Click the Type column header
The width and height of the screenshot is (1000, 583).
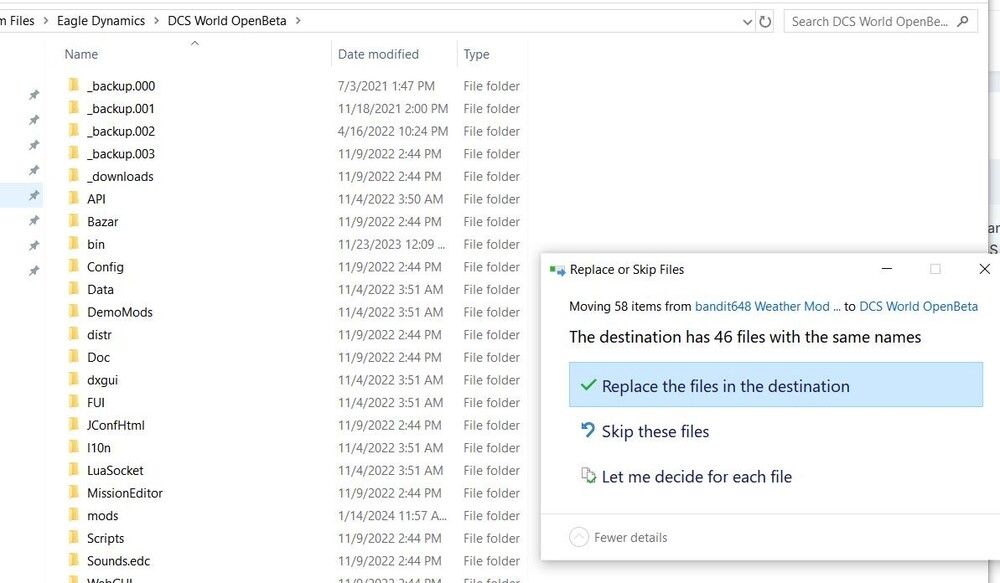click(x=476, y=54)
